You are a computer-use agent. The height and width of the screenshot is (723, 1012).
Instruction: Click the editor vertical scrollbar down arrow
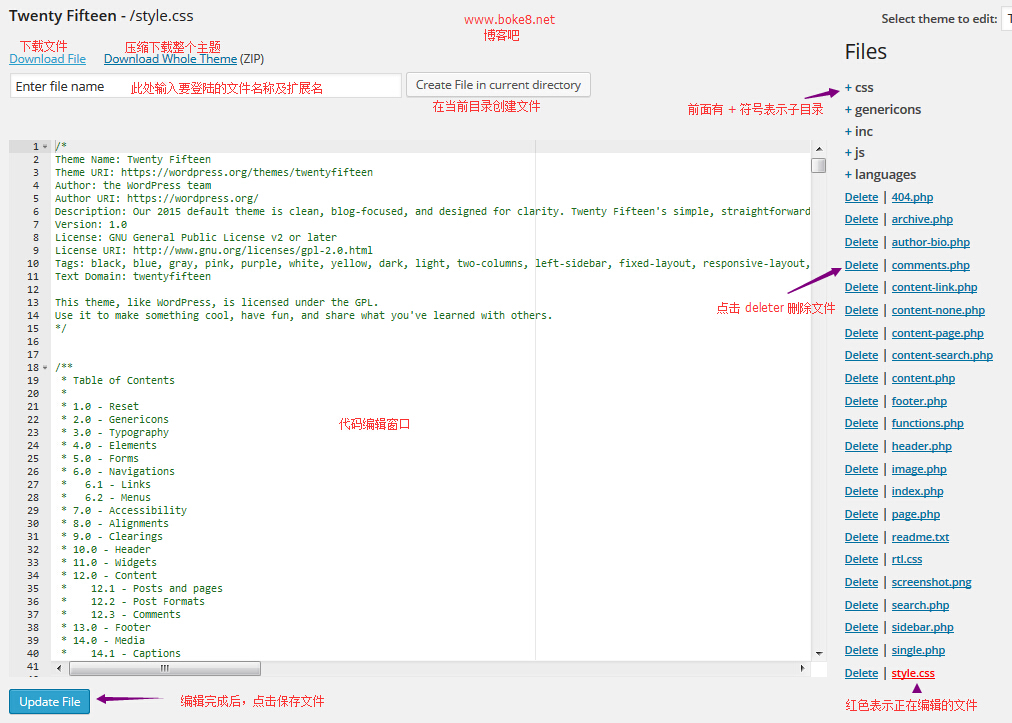pos(818,653)
